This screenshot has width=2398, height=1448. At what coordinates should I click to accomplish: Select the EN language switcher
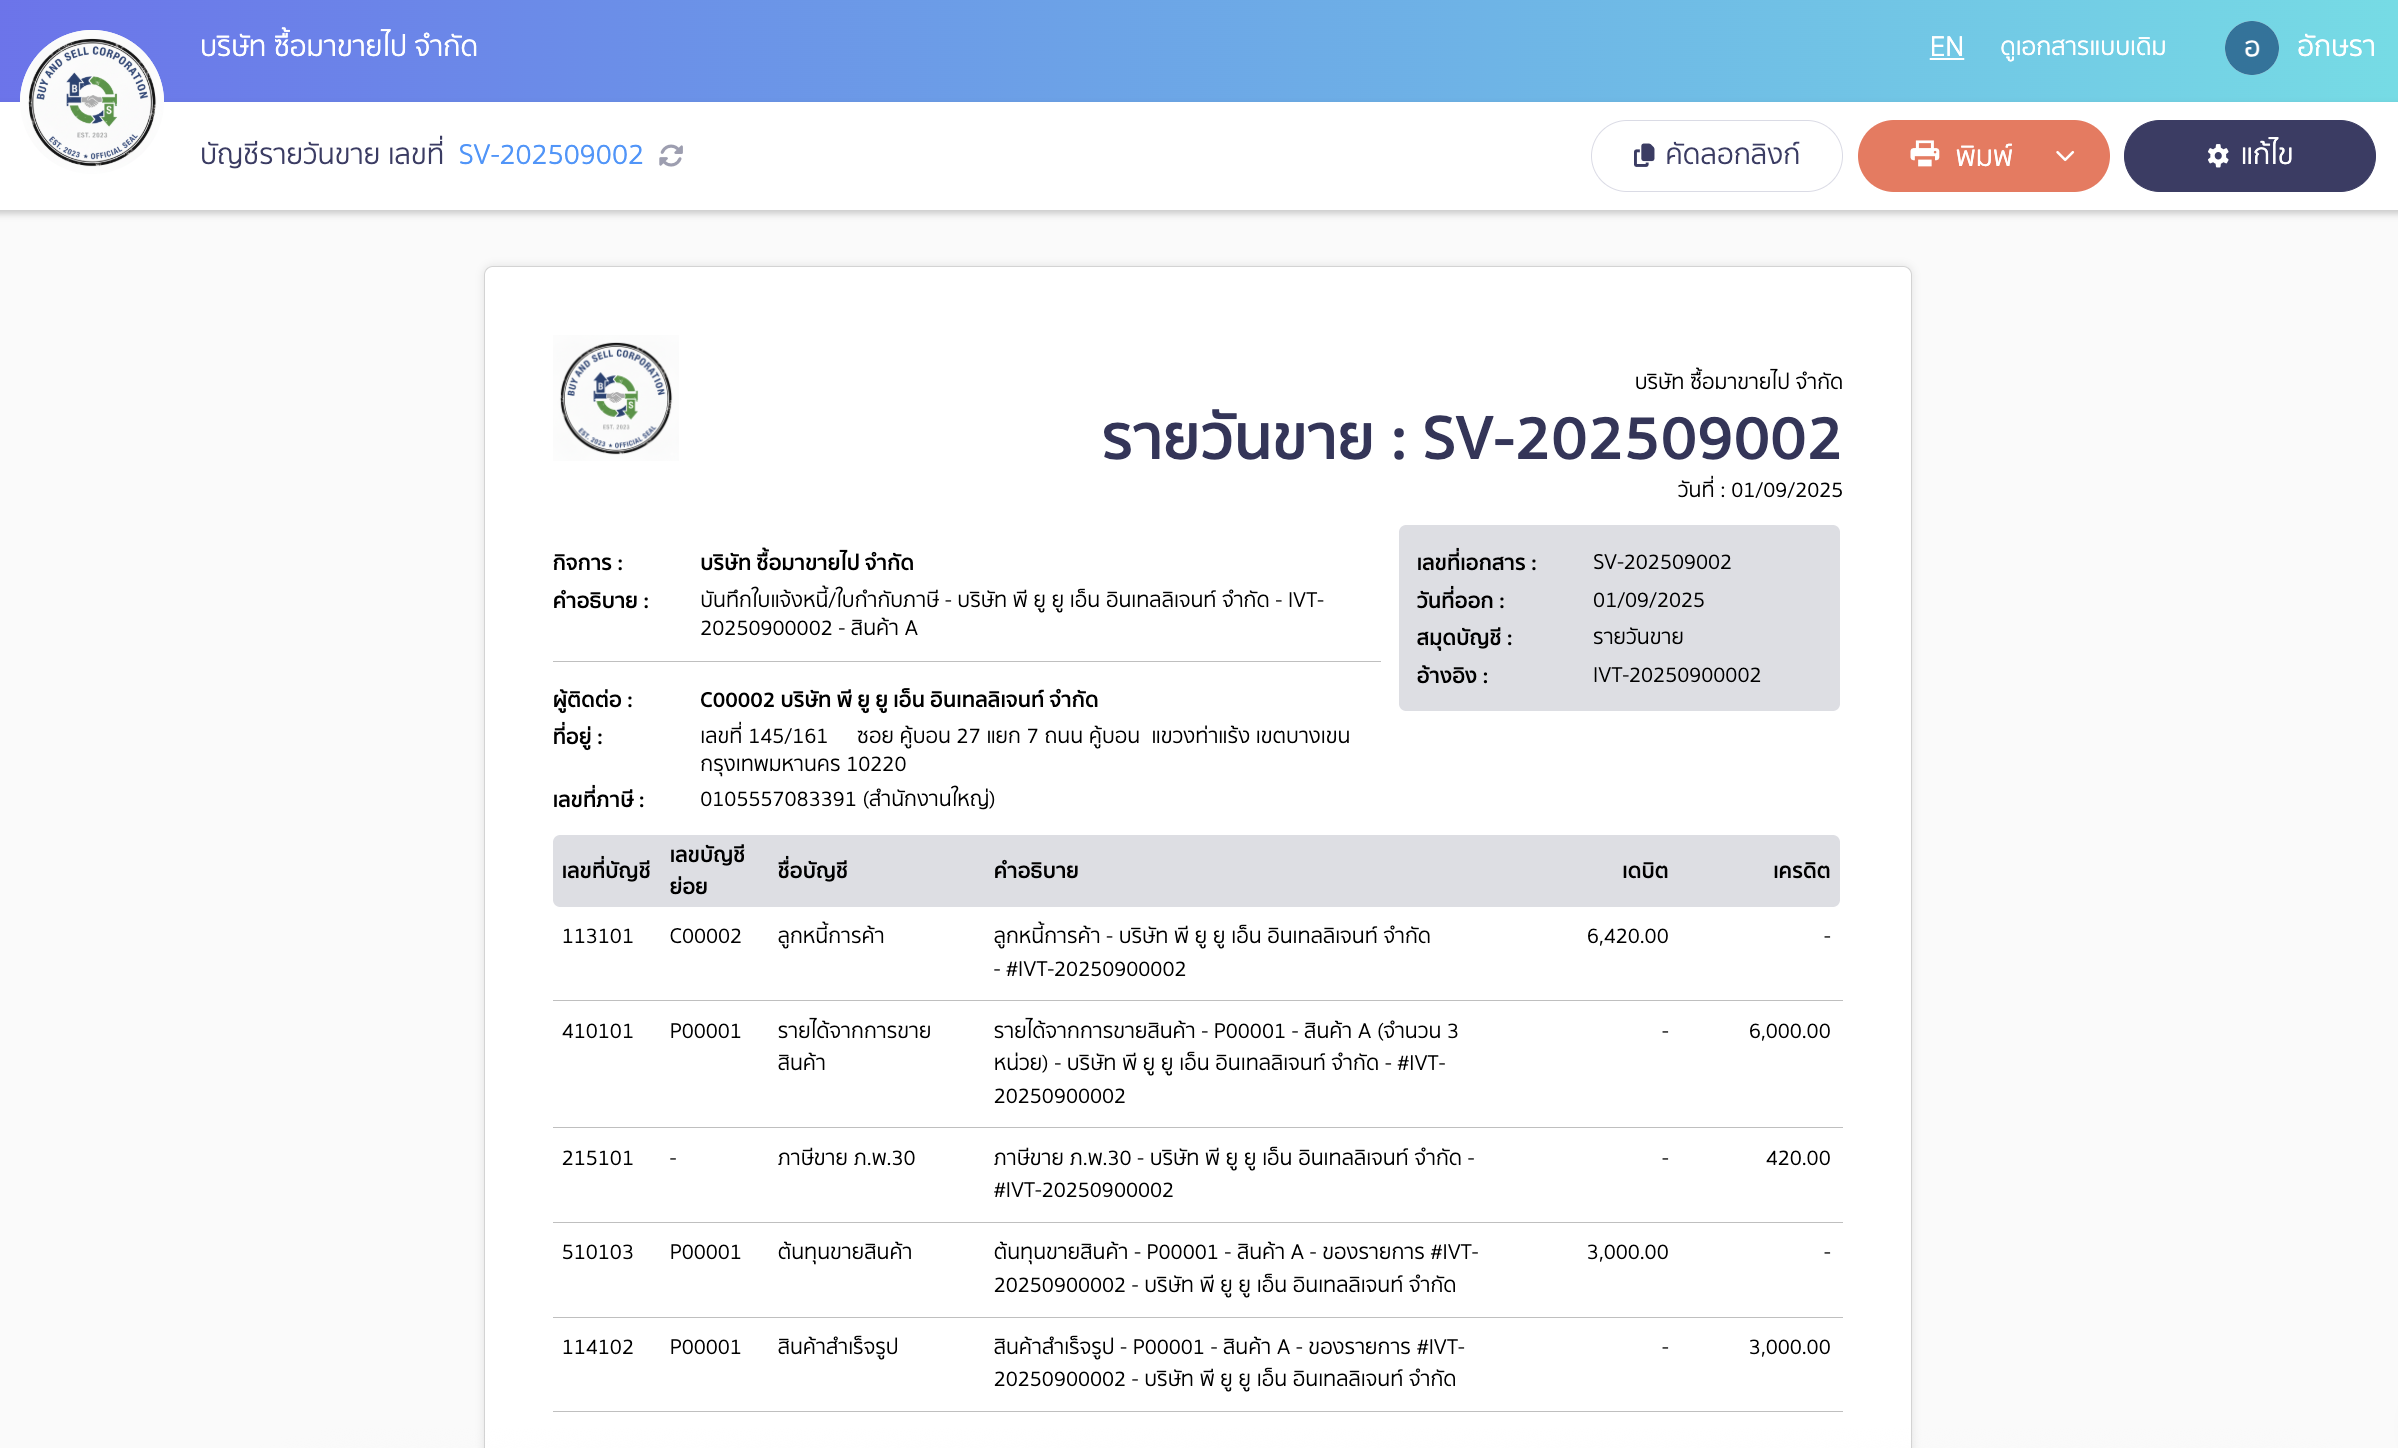tap(1945, 46)
